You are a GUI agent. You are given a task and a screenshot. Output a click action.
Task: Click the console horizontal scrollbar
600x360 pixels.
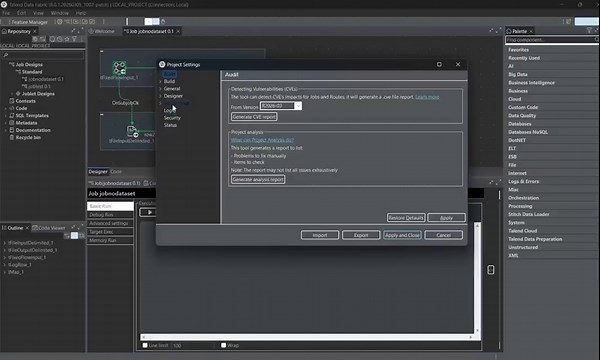[307, 337]
